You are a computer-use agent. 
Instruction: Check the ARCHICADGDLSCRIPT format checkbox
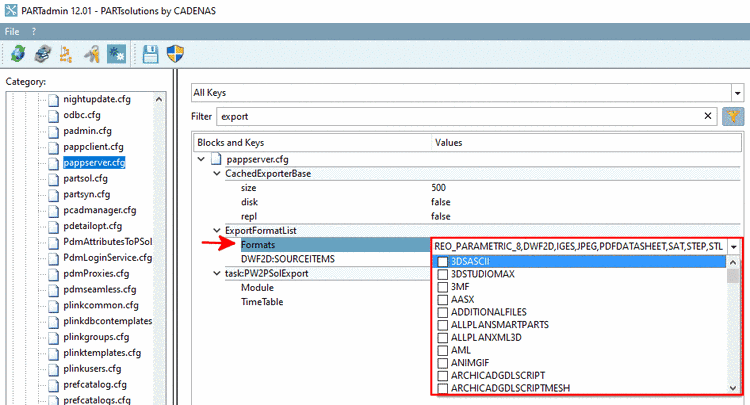443,376
